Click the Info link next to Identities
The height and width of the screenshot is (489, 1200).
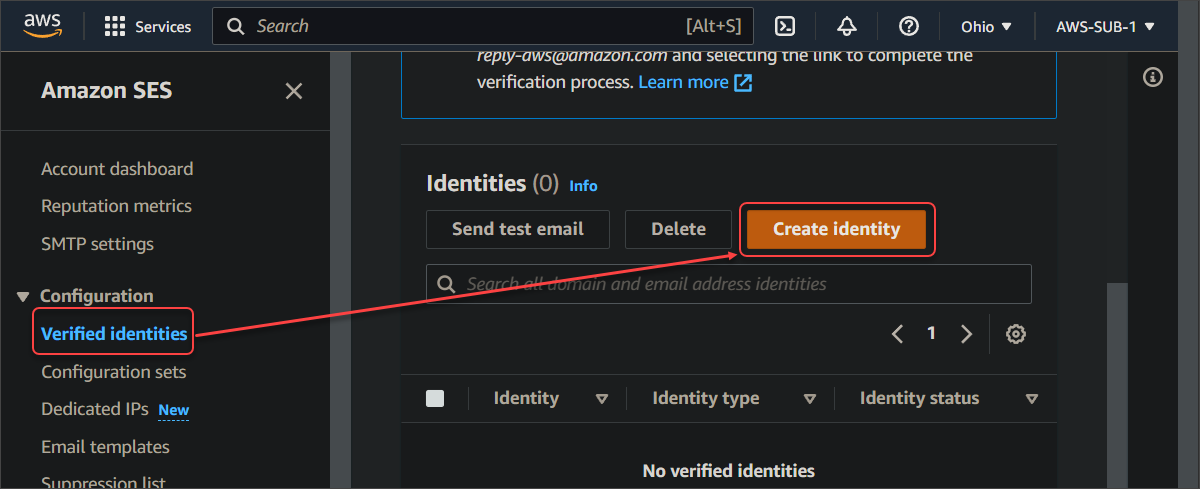583,186
